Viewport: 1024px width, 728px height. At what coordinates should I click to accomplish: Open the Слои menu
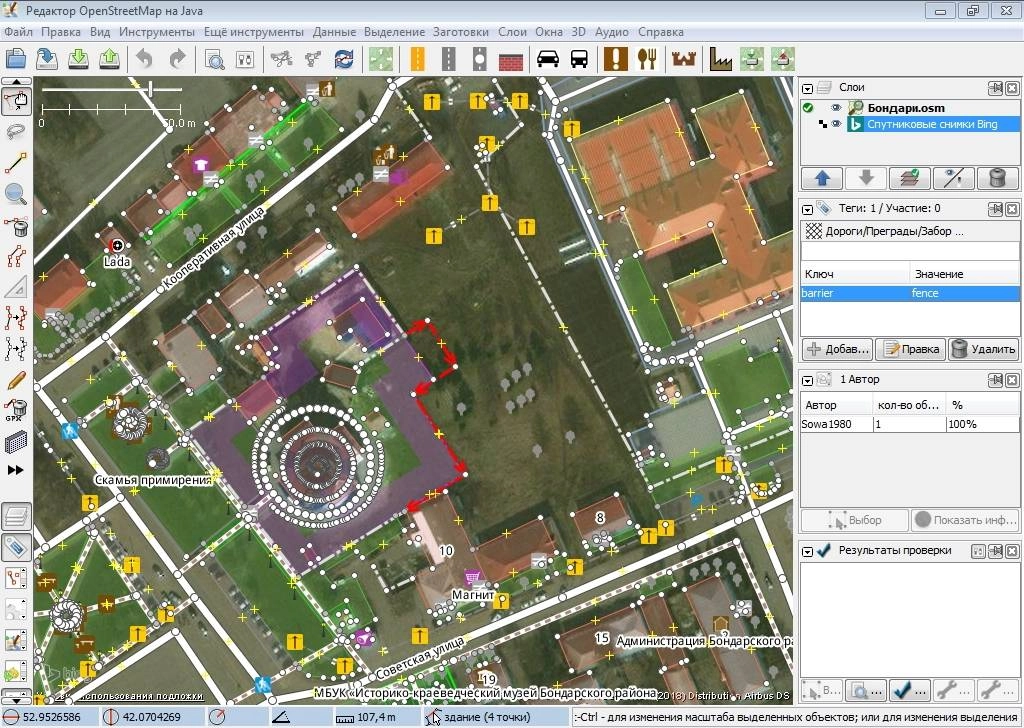pyautogui.click(x=512, y=32)
